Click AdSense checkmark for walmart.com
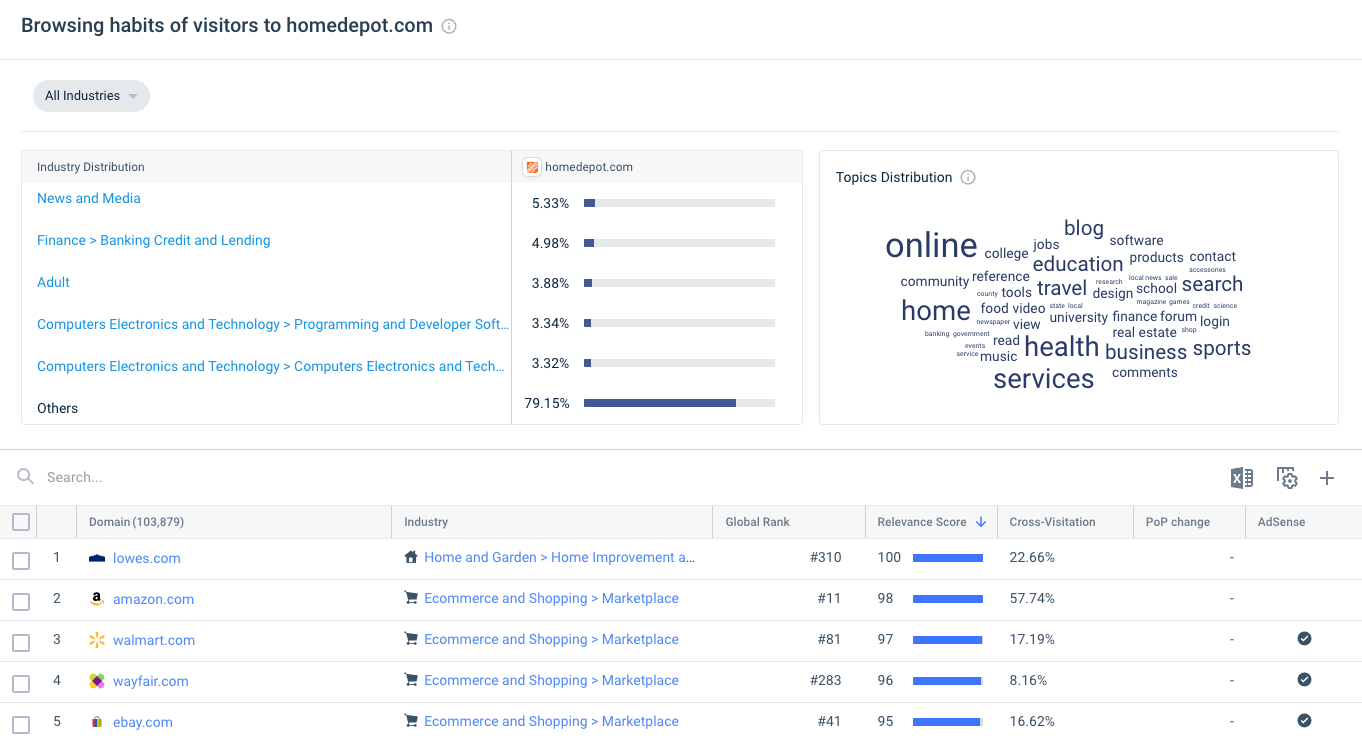This screenshot has width=1362, height=741. click(1304, 638)
